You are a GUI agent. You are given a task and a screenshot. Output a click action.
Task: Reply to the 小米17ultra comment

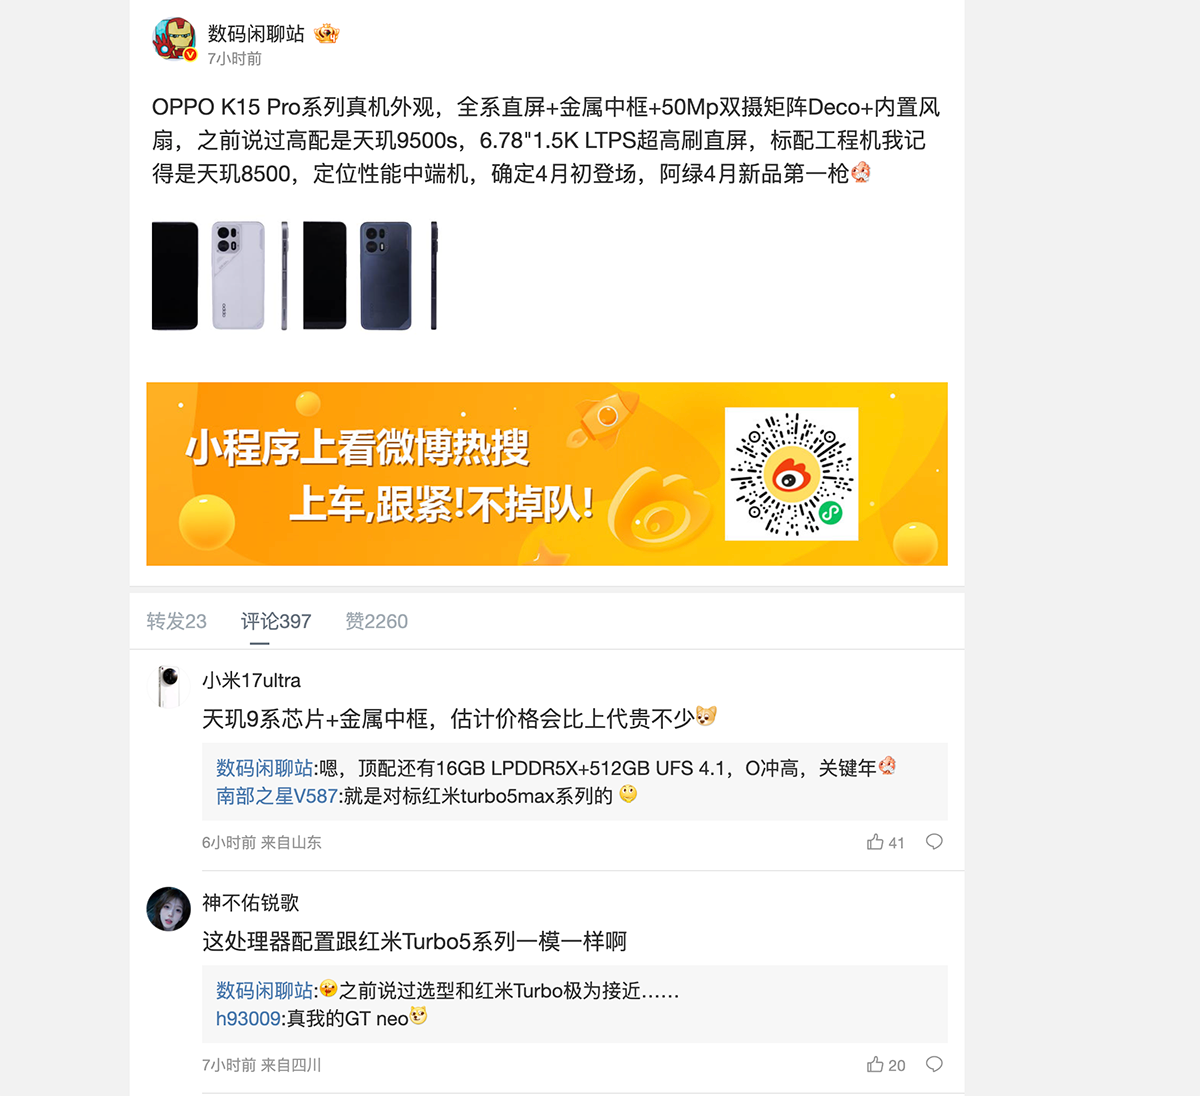[934, 842]
